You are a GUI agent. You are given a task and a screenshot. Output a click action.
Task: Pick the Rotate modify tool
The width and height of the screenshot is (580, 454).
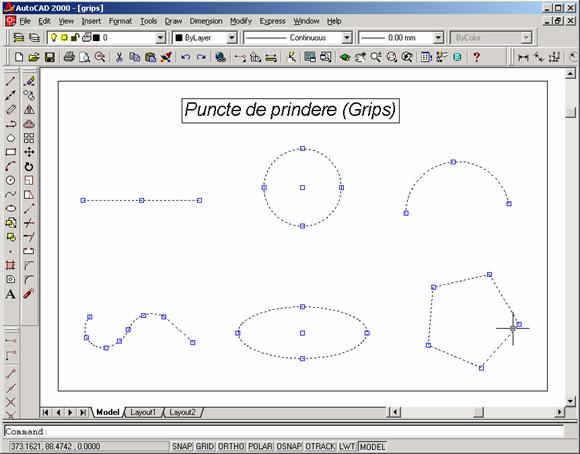[29, 167]
